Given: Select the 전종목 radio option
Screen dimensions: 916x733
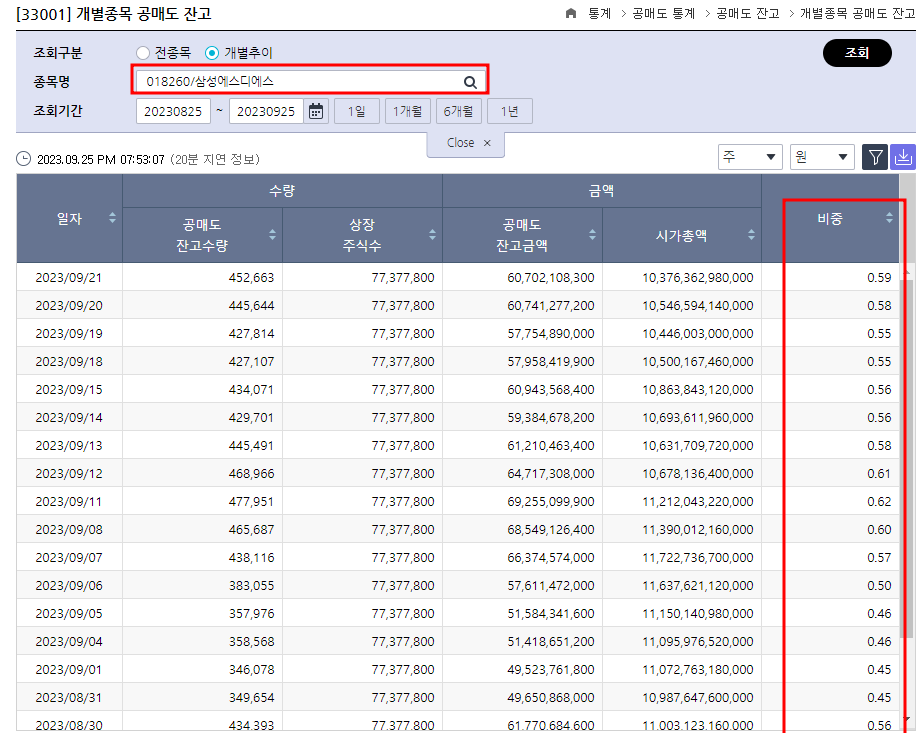Looking at the screenshot, I should pos(143,53).
